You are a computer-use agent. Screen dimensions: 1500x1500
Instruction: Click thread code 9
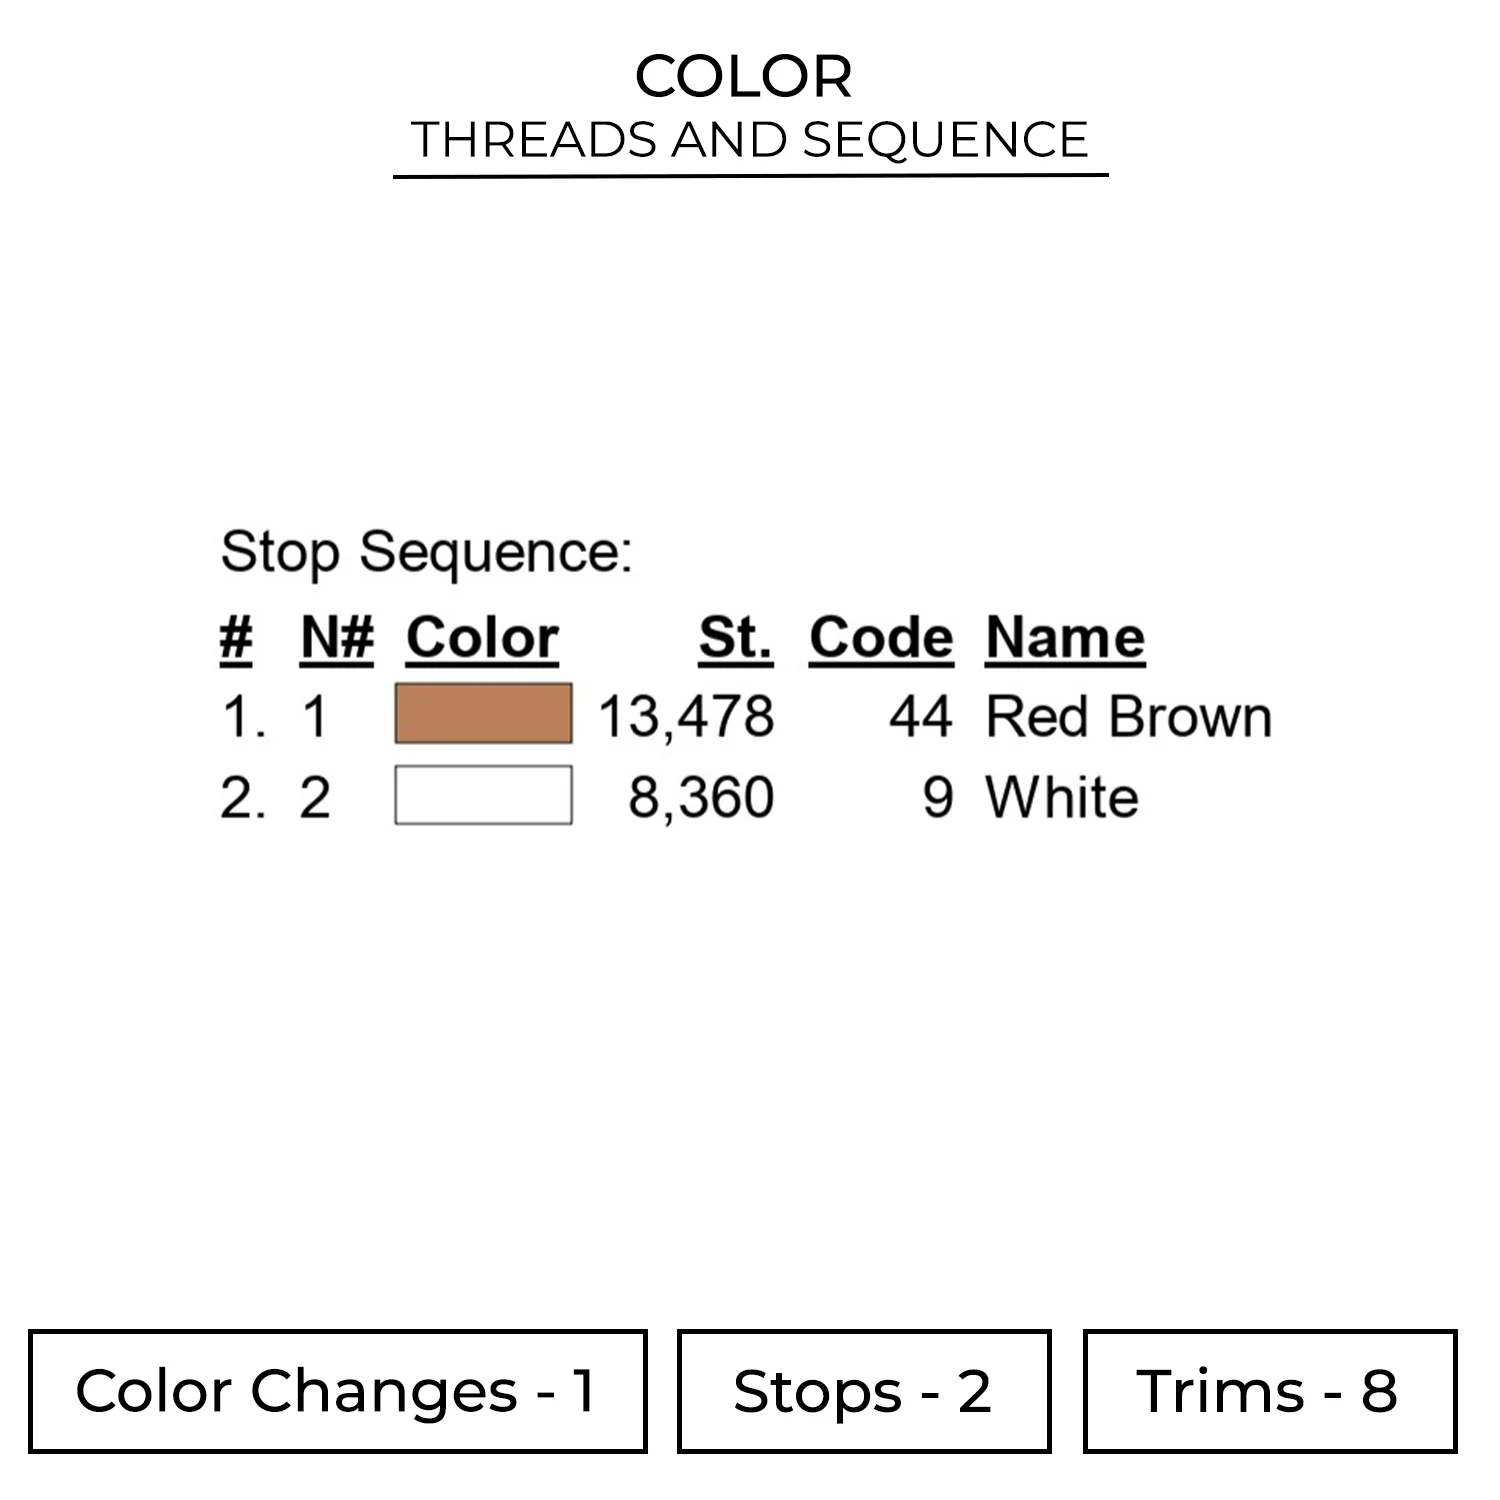[937, 797]
